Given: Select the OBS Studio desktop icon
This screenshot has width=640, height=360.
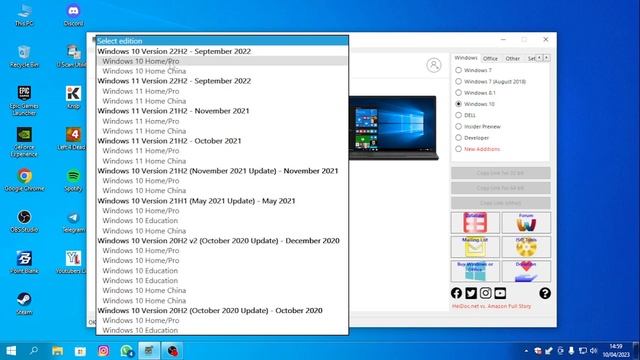Looking at the screenshot, I should 24,221.
